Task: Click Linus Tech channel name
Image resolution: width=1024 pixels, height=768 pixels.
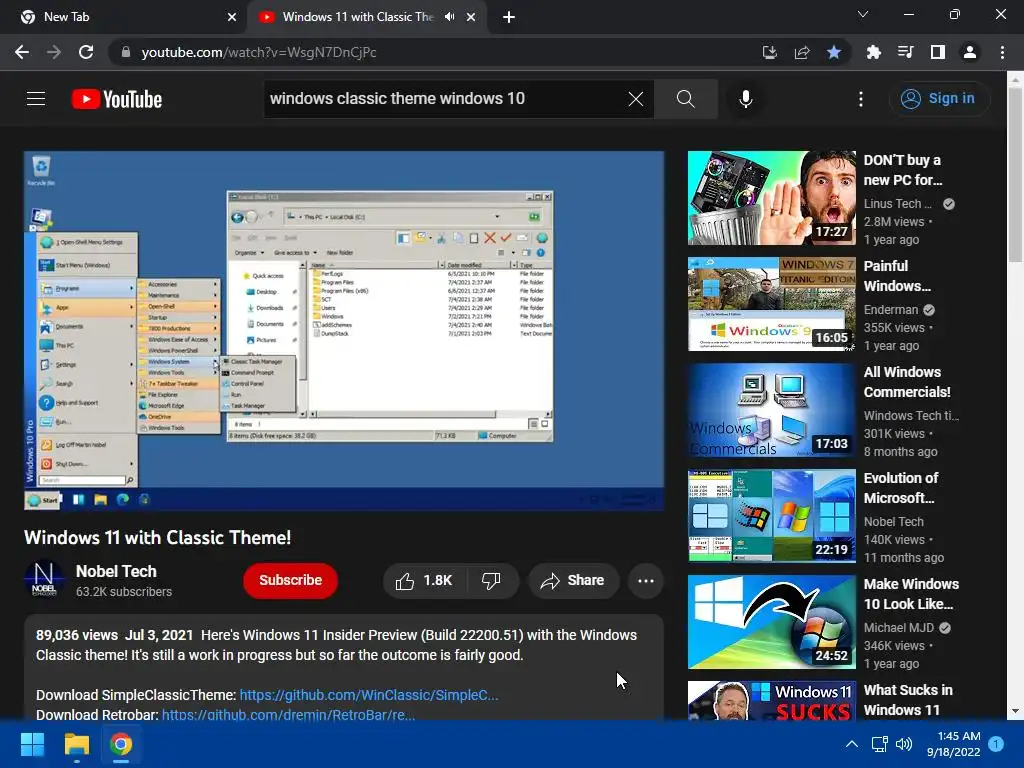Action: click(897, 204)
